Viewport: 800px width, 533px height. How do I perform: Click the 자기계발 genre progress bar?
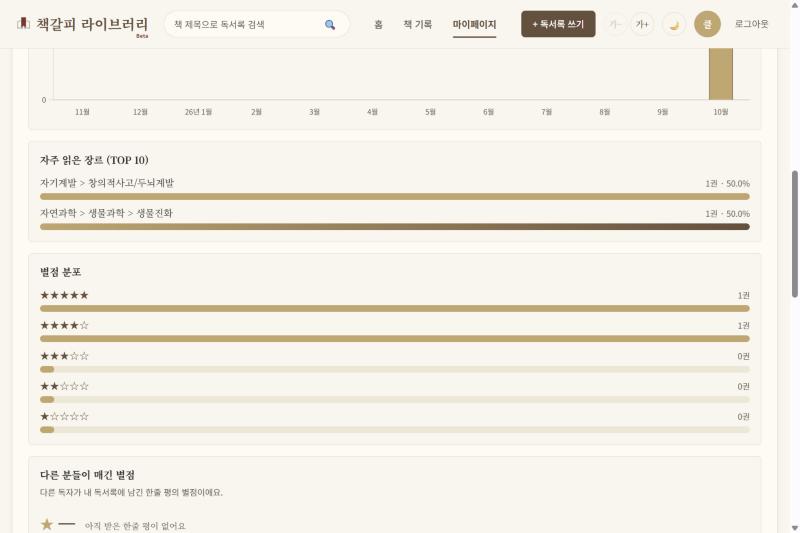[x=395, y=197]
